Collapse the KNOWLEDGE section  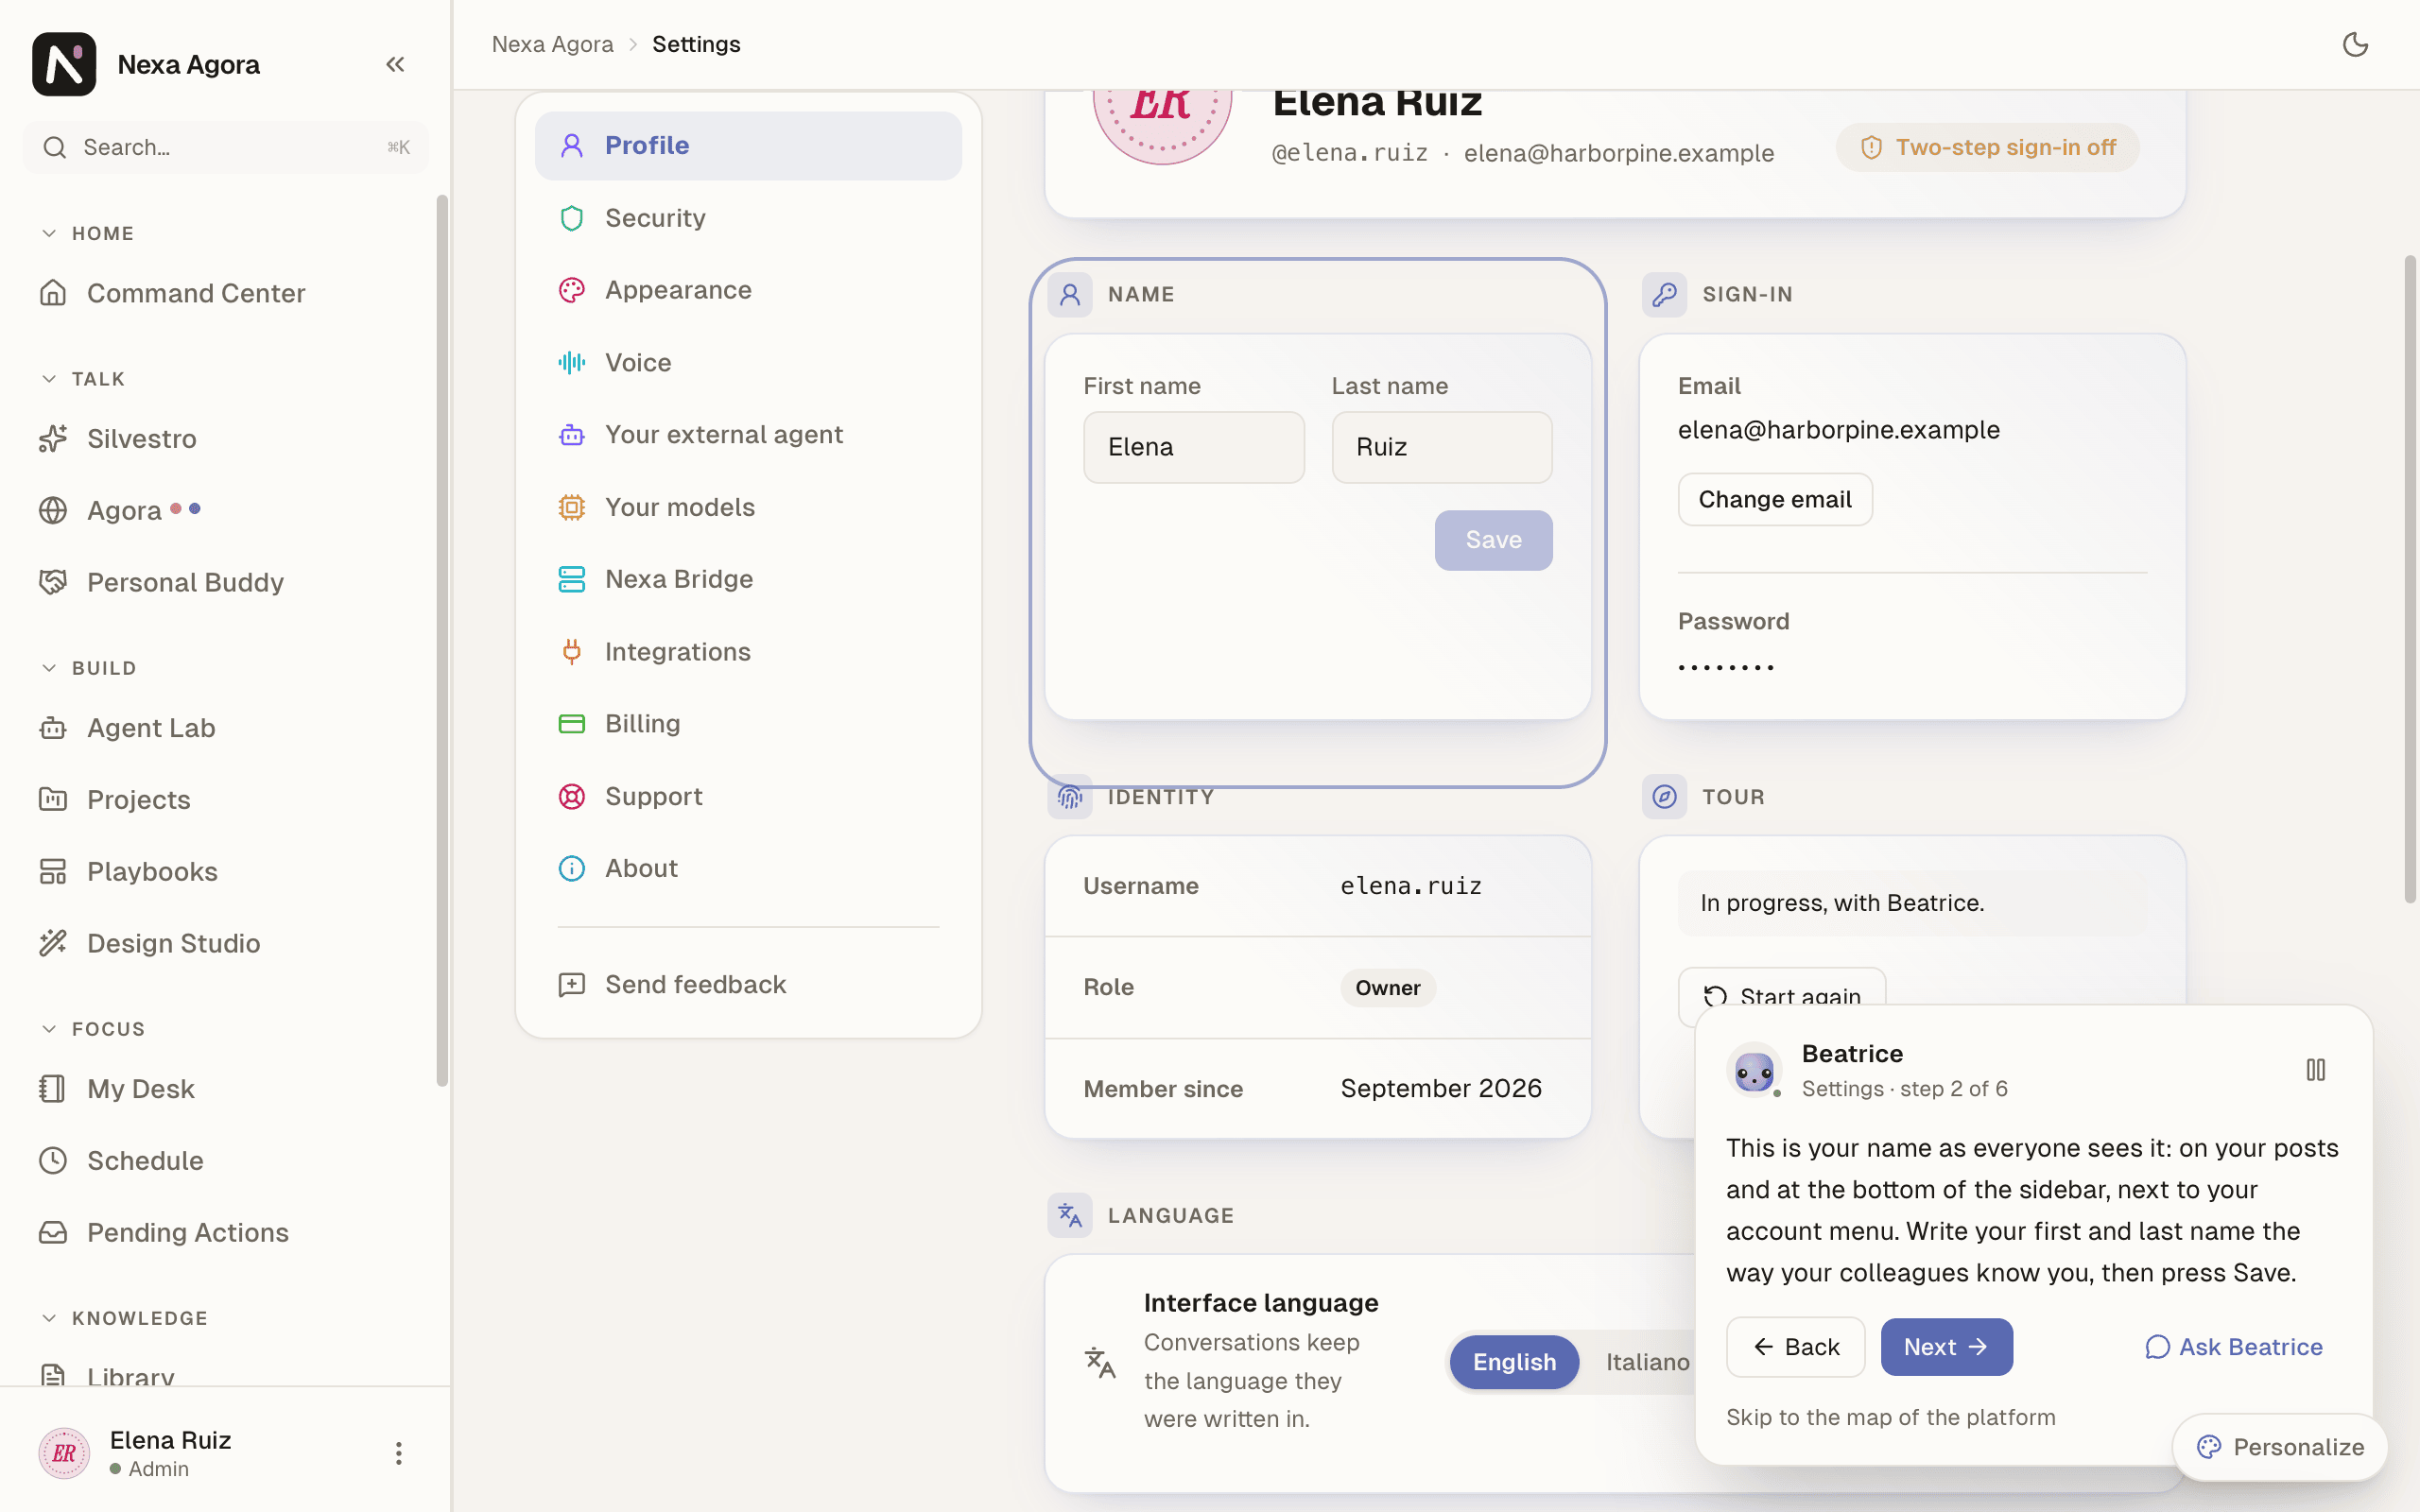coord(125,1318)
